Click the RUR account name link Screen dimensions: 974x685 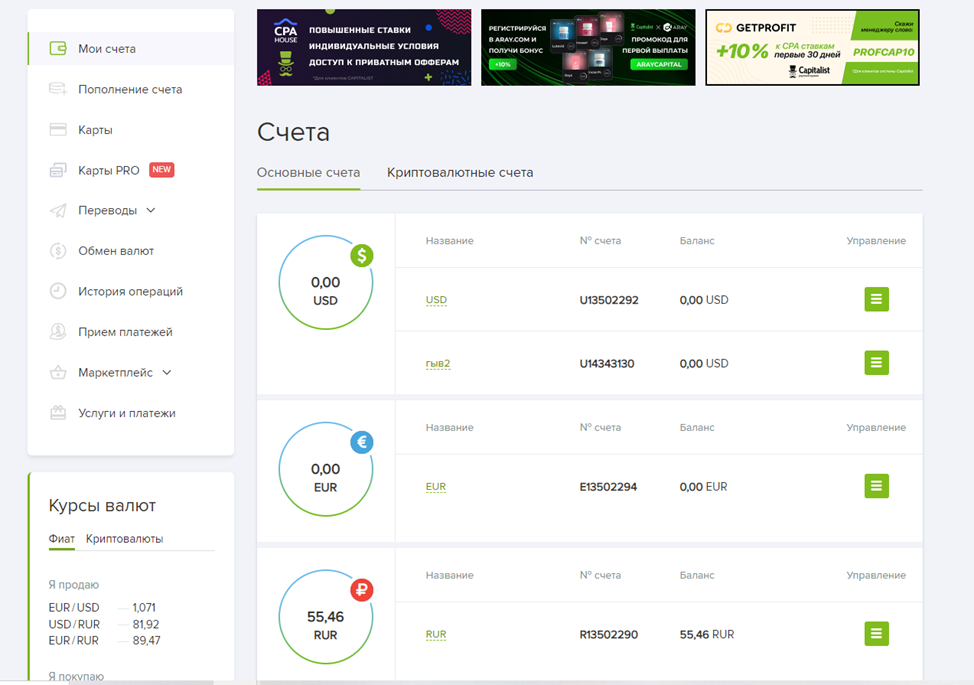pos(436,635)
